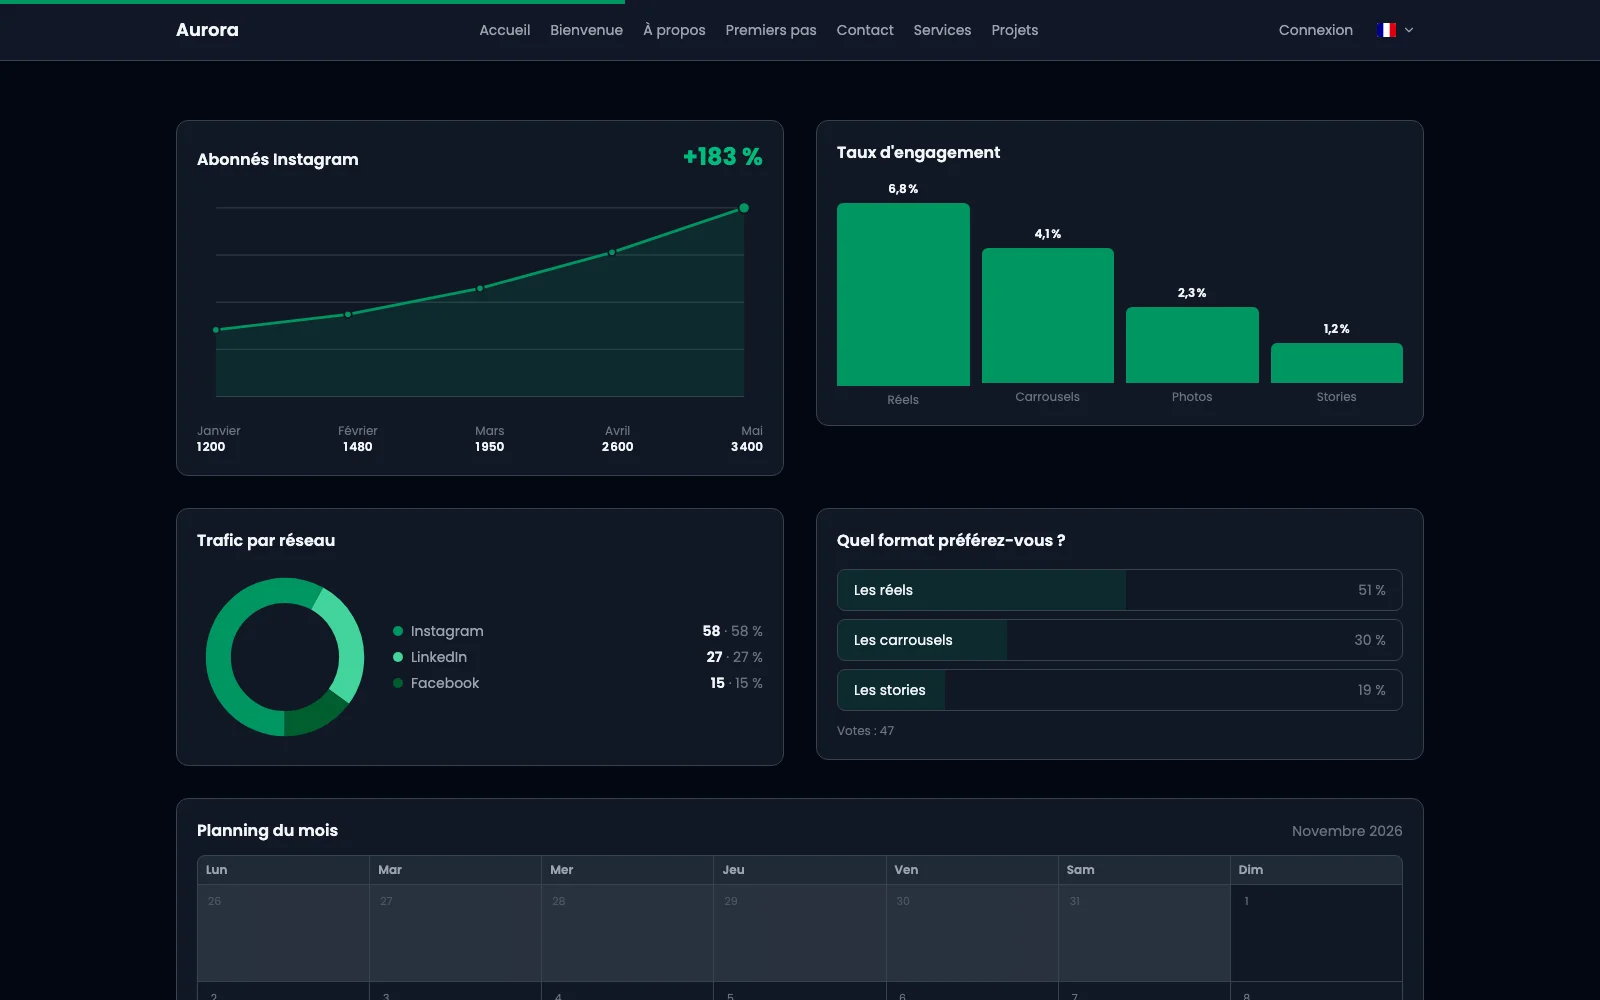The image size is (1600, 1000).
Task: Select the Photos 2,3 % bar
Action: pos(1192,345)
